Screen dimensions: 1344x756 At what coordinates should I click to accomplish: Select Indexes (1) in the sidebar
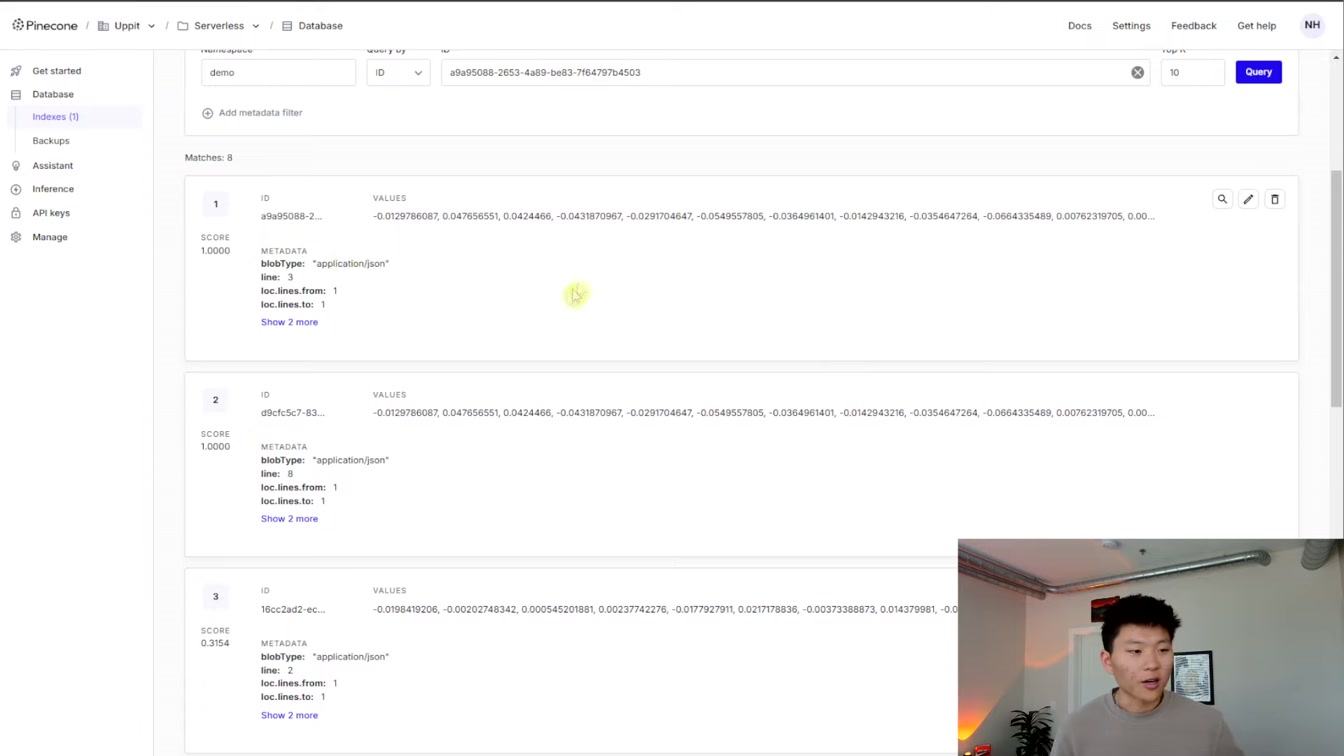point(55,117)
